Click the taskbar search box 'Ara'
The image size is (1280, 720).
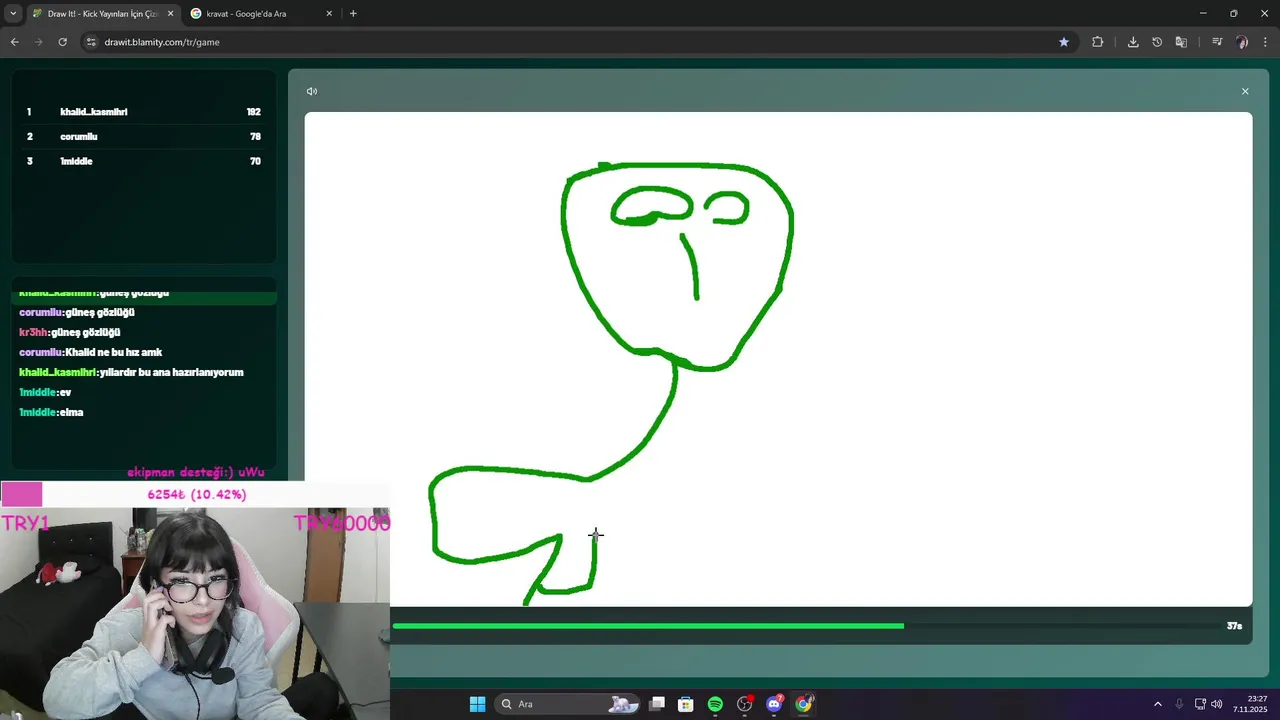pos(568,704)
